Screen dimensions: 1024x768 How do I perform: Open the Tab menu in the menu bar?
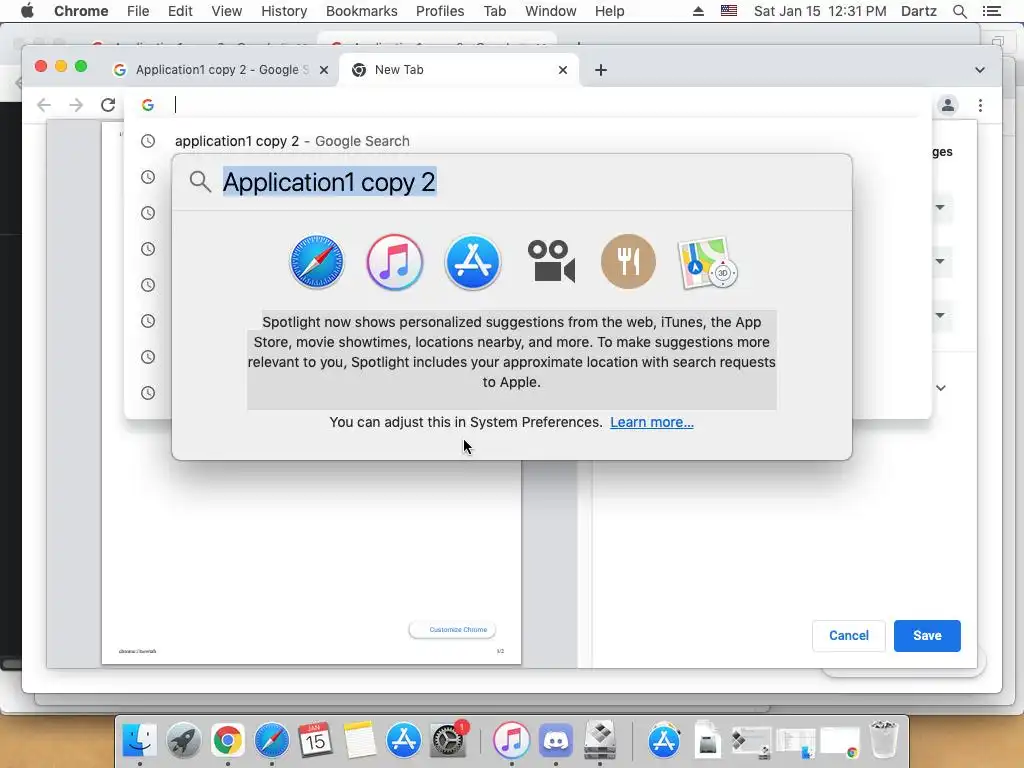click(x=494, y=11)
